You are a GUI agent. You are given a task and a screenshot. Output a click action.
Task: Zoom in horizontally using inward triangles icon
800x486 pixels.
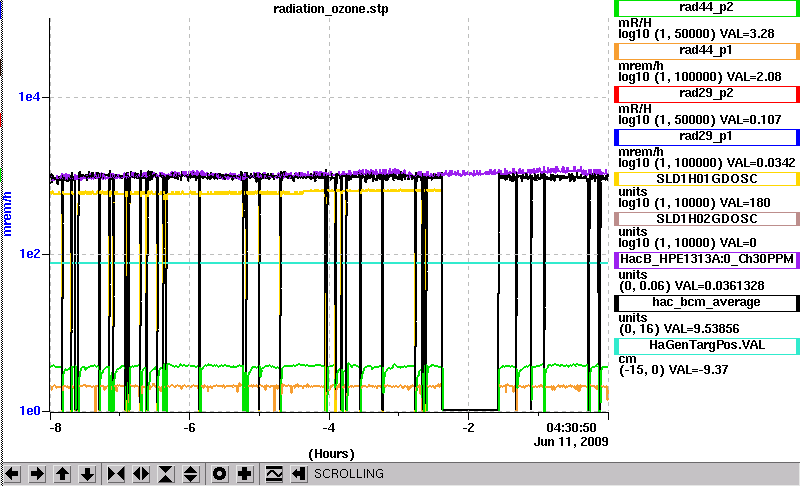pos(116,474)
